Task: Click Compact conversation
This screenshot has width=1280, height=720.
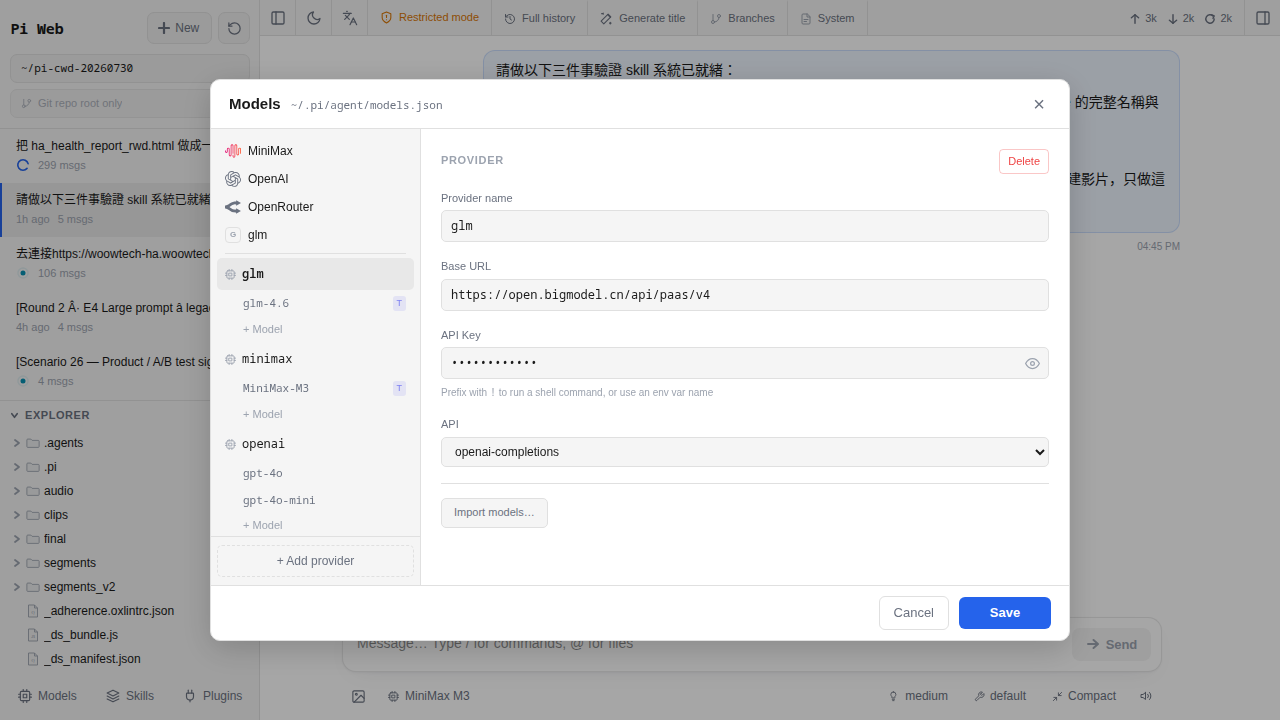Action: click(1084, 696)
